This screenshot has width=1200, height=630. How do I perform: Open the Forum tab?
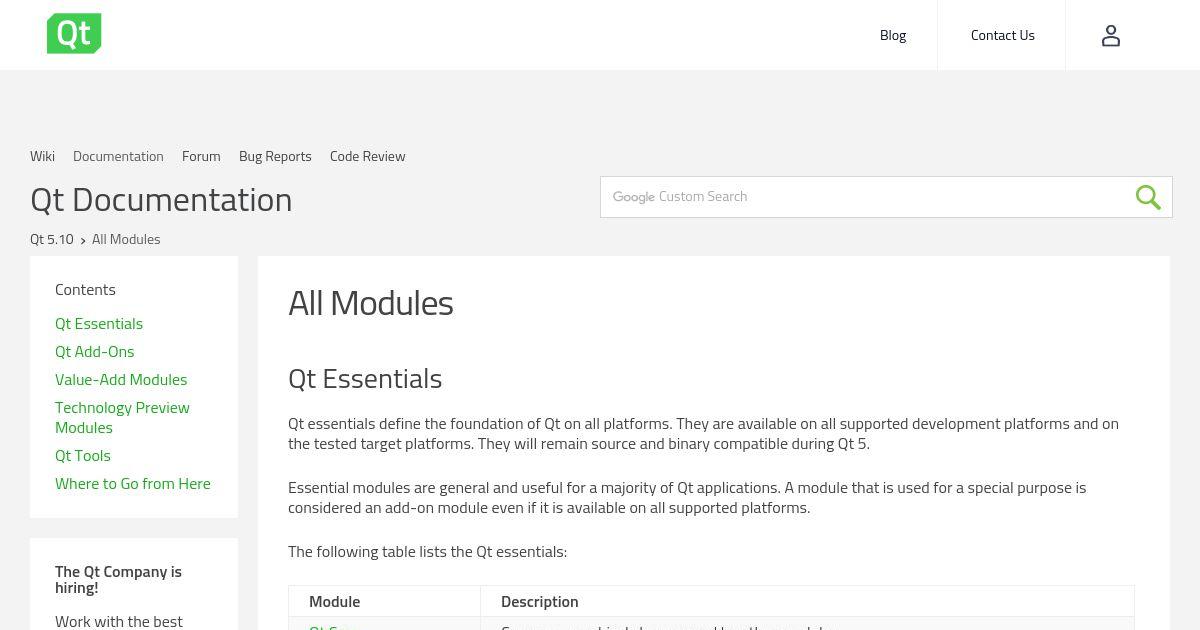201,156
